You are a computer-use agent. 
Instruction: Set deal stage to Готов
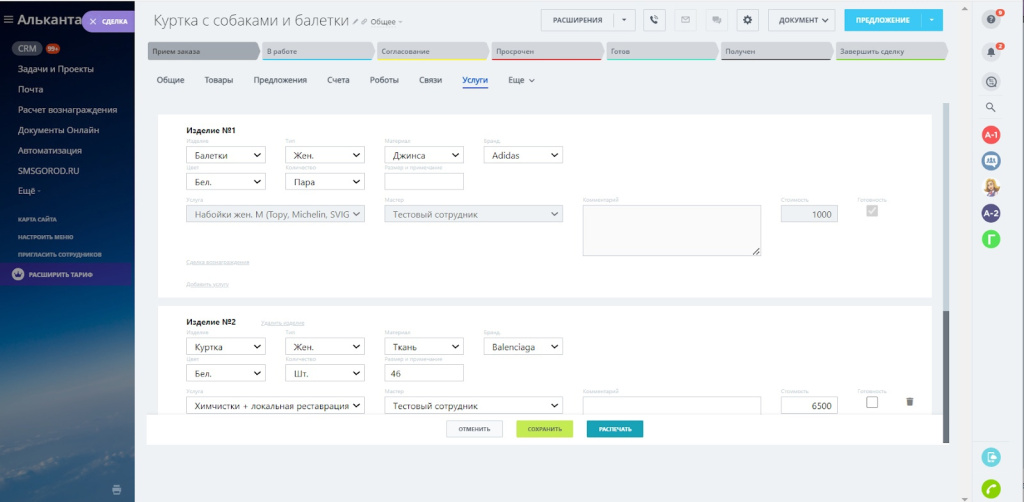click(663, 52)
